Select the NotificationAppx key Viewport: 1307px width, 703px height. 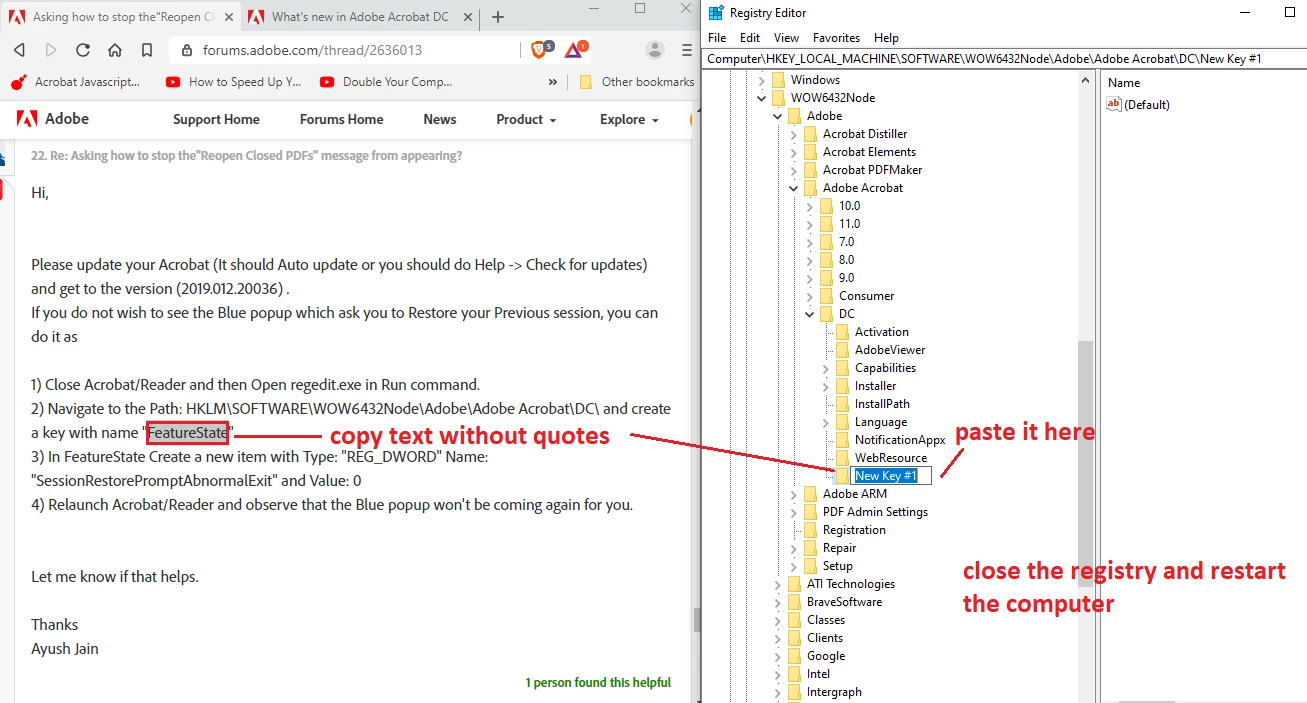point(900,440)
